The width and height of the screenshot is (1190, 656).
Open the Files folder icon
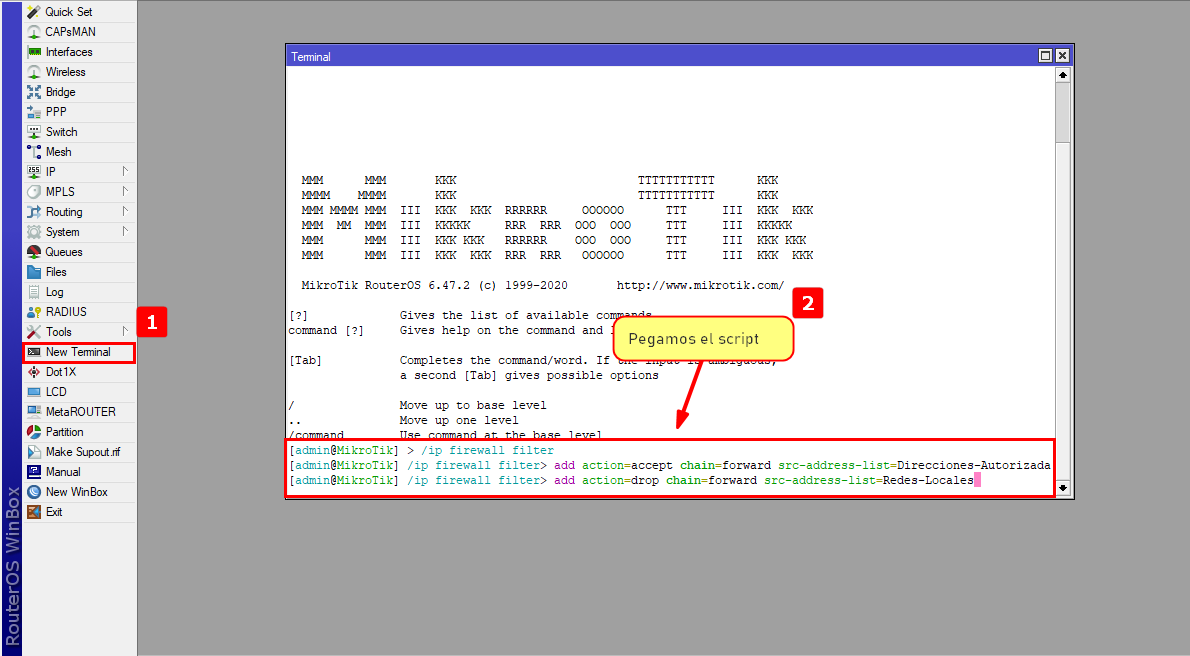tap(34, 272)
